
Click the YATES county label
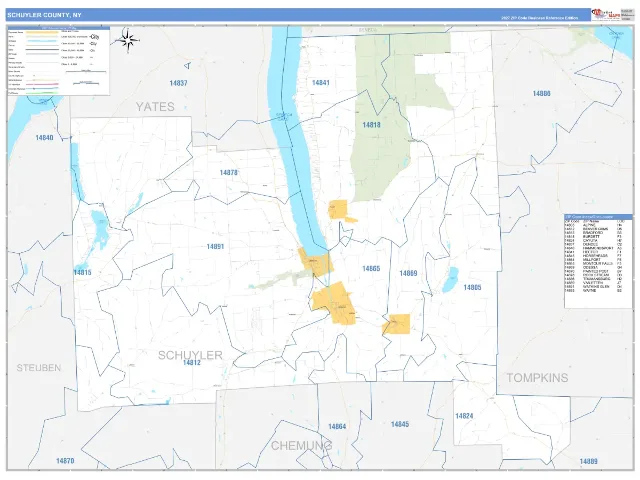155,107
